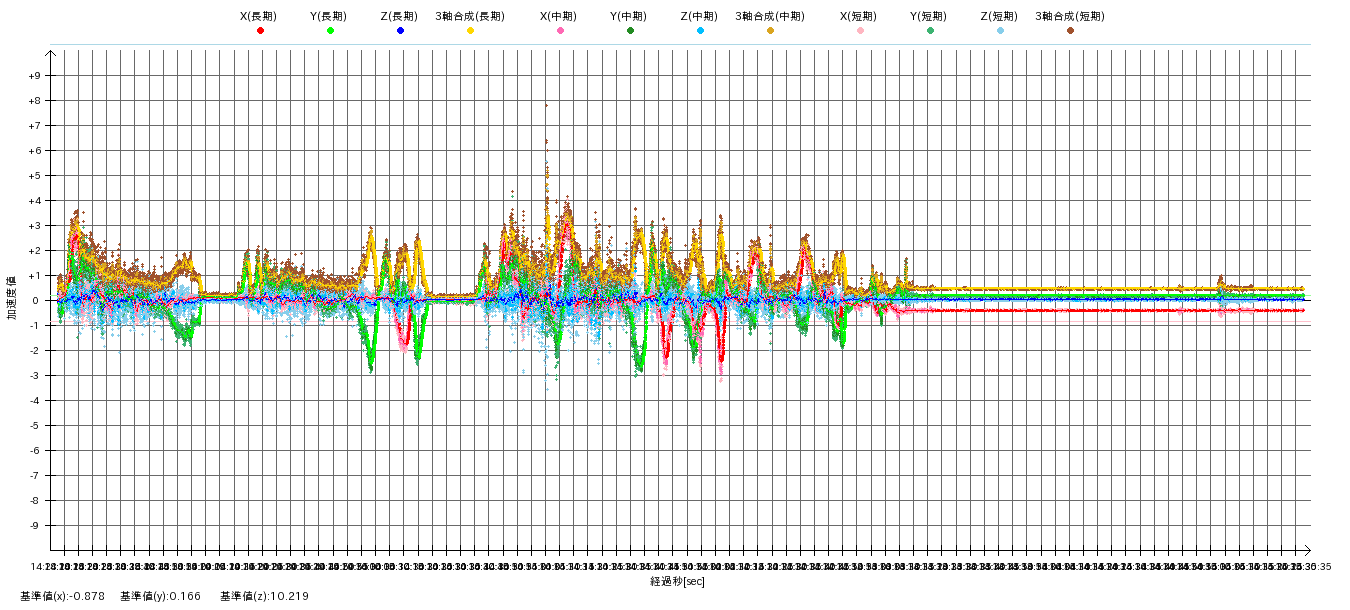This screenshot has width=1350, height=610.
Task: Click the pink X(中期) legend marker
Action: pos(560,31)
